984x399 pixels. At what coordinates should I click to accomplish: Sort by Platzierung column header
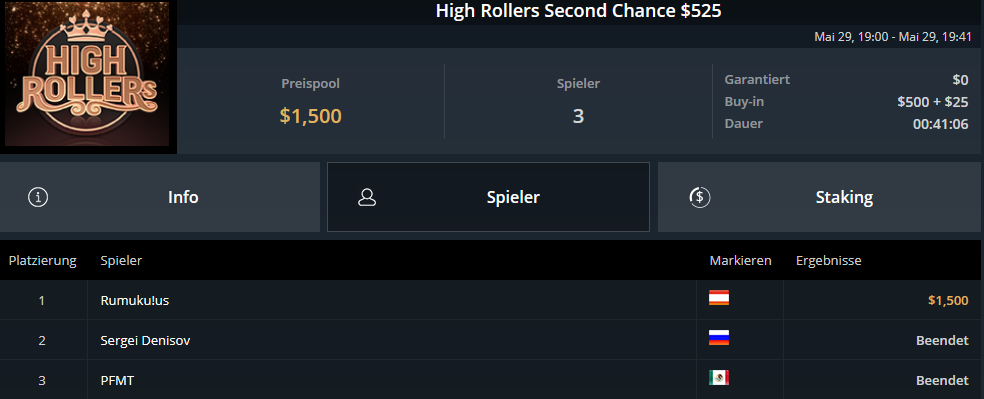click(x=43, y=260)
